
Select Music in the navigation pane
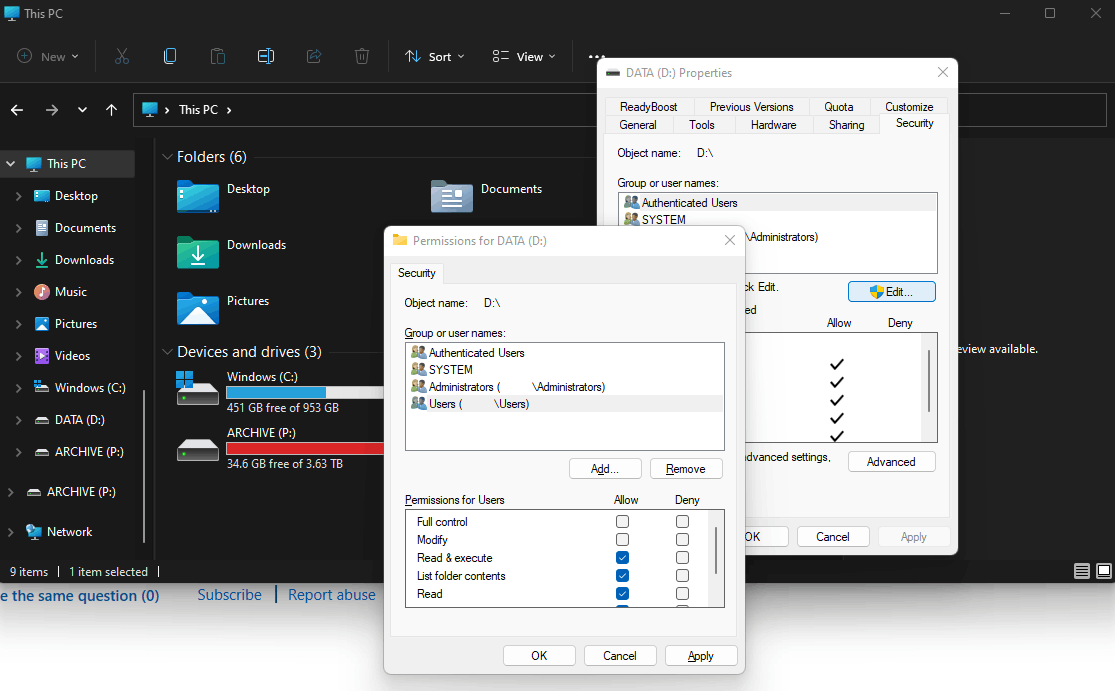click(70, 291)
